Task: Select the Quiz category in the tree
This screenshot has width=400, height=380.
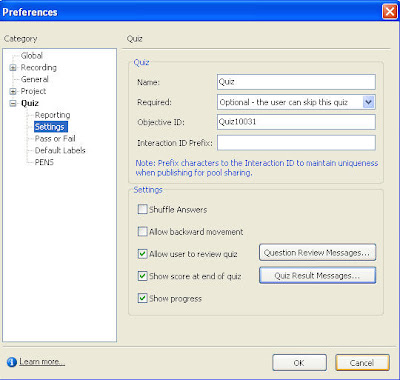Action: [30, 103]
